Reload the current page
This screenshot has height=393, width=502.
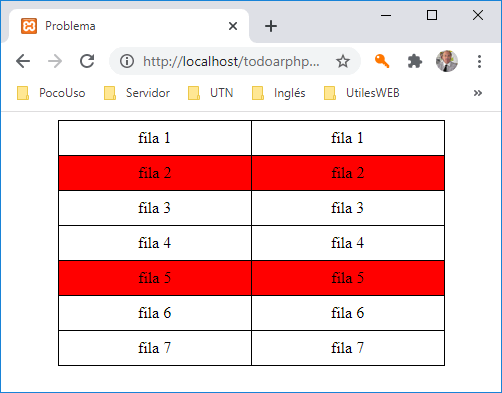click(87, 61)
